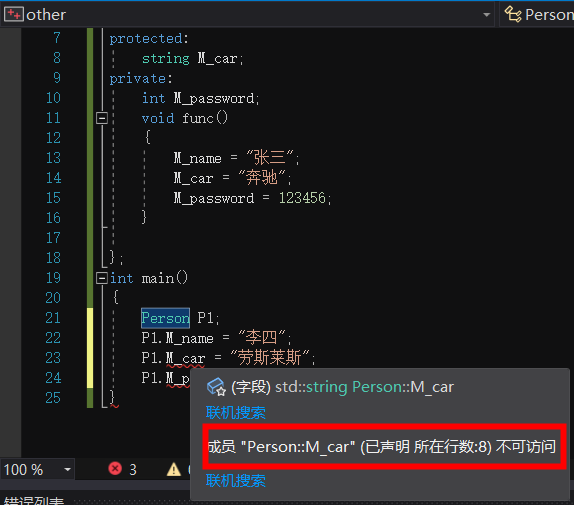This screenshot has height=505, width=574.
Task: Click the protected: keyword on line 7
Action: tap(149, 38)
